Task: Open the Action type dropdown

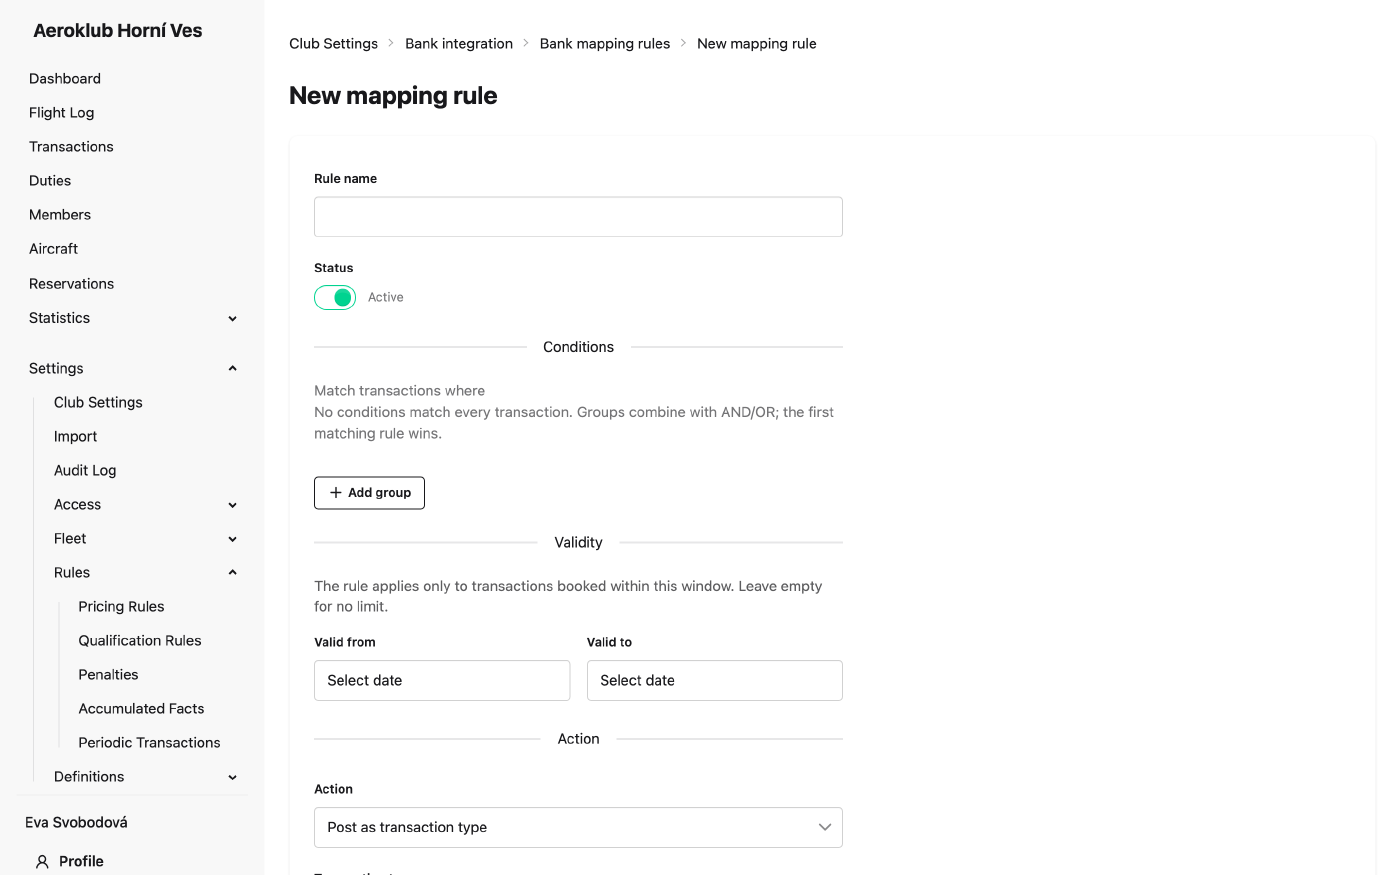Action: tap(578, 827)
